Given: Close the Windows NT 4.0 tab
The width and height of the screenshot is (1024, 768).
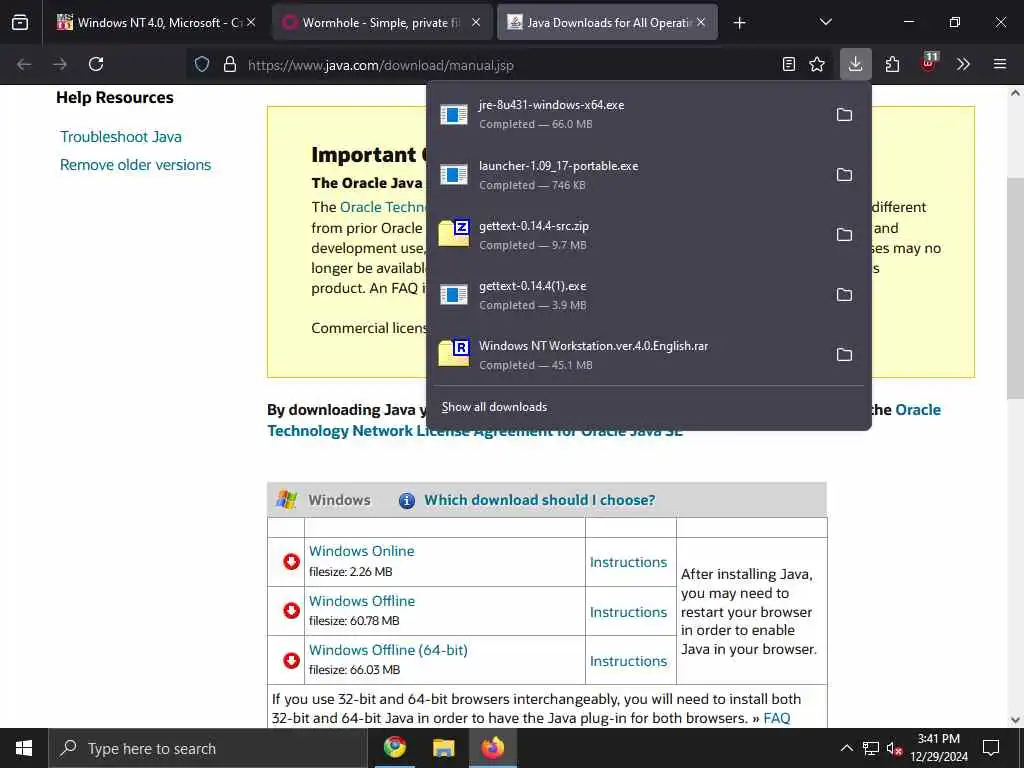Looking at the screenshot, I should point(251,22).
